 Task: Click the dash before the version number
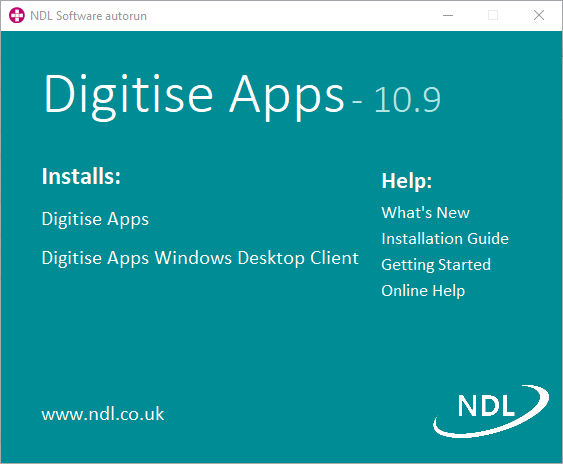pos(357,103)
